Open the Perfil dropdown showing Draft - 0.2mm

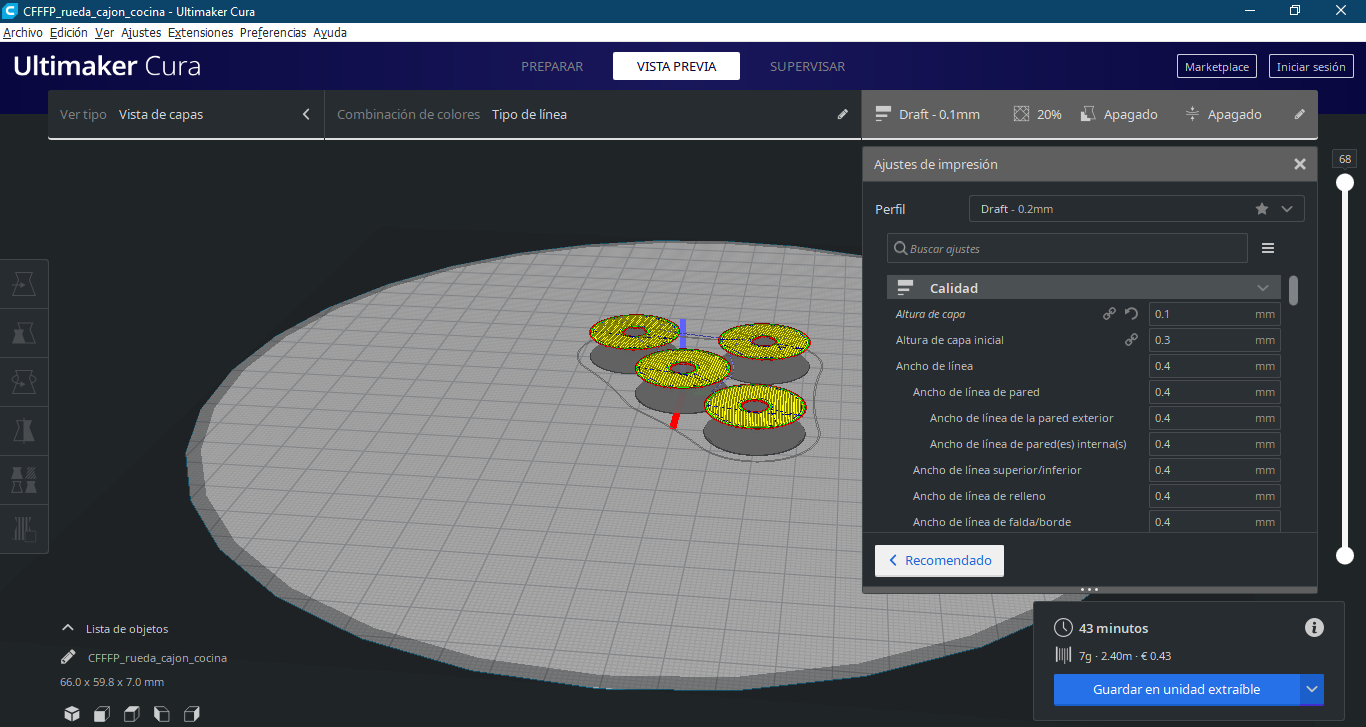pyautogui.click(x=1137, y=209)
